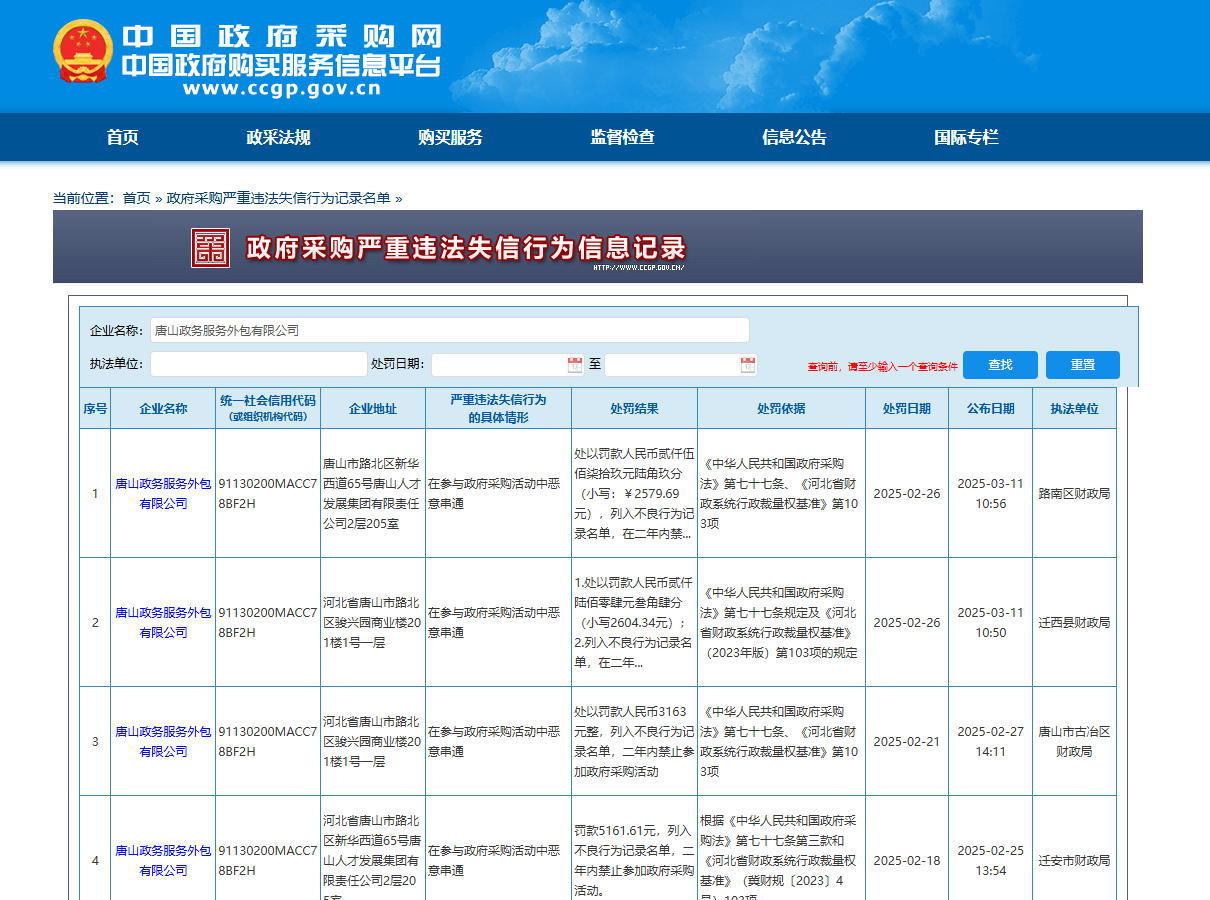Click the 企业名称 input field

click(449, 330)
